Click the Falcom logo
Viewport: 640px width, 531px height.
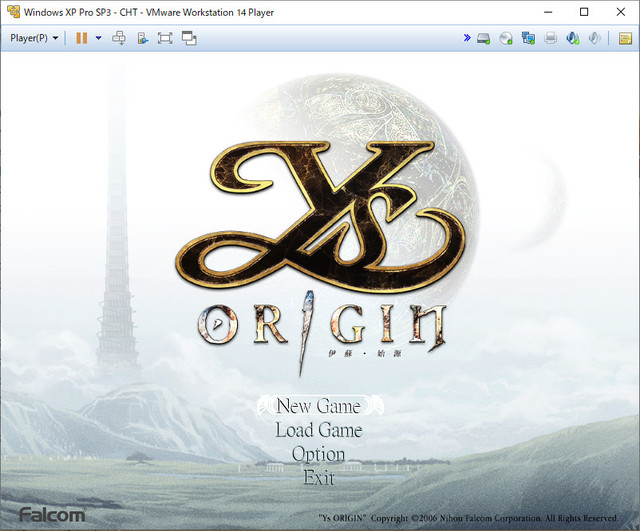click(x=52, y=515)
